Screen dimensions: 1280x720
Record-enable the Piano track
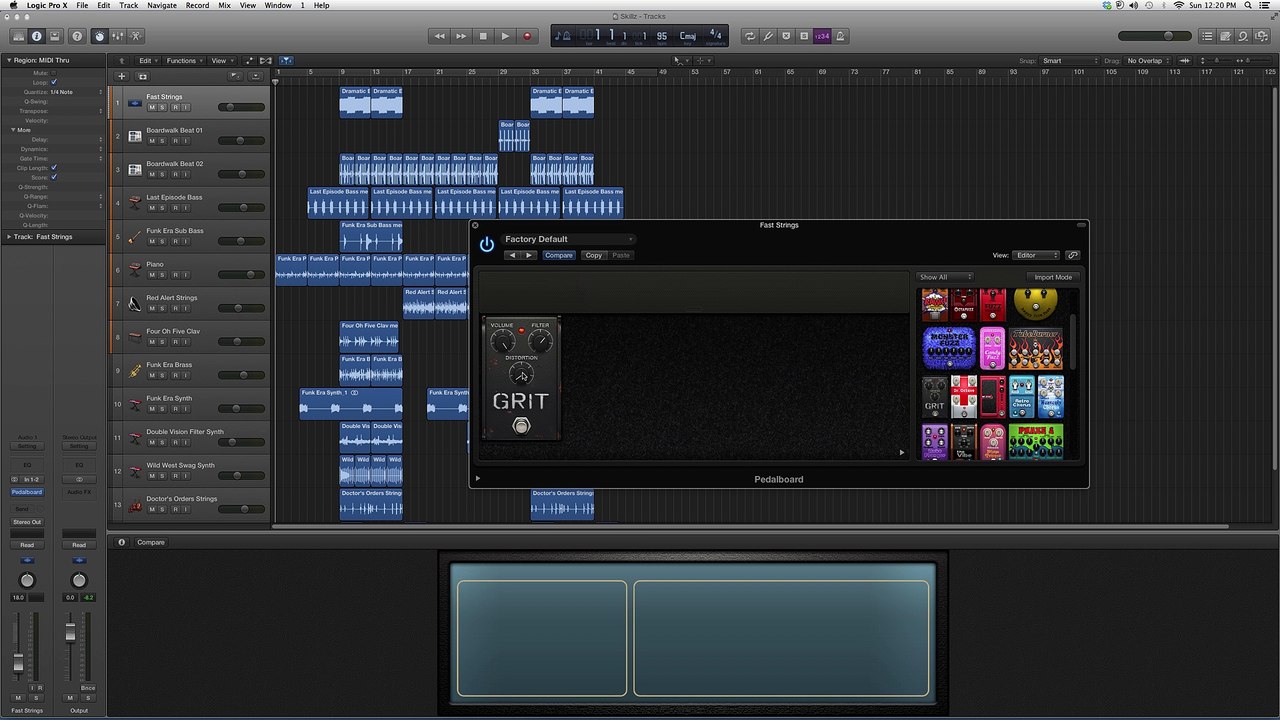coord(174,275)
